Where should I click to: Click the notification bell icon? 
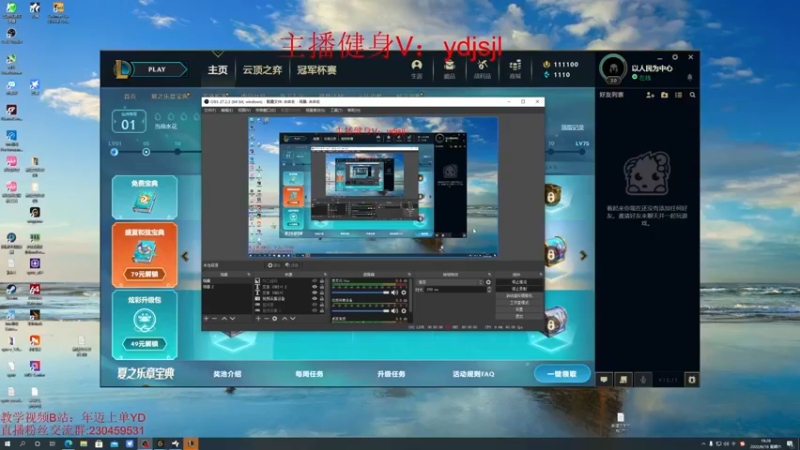click(x=690, y=78)
